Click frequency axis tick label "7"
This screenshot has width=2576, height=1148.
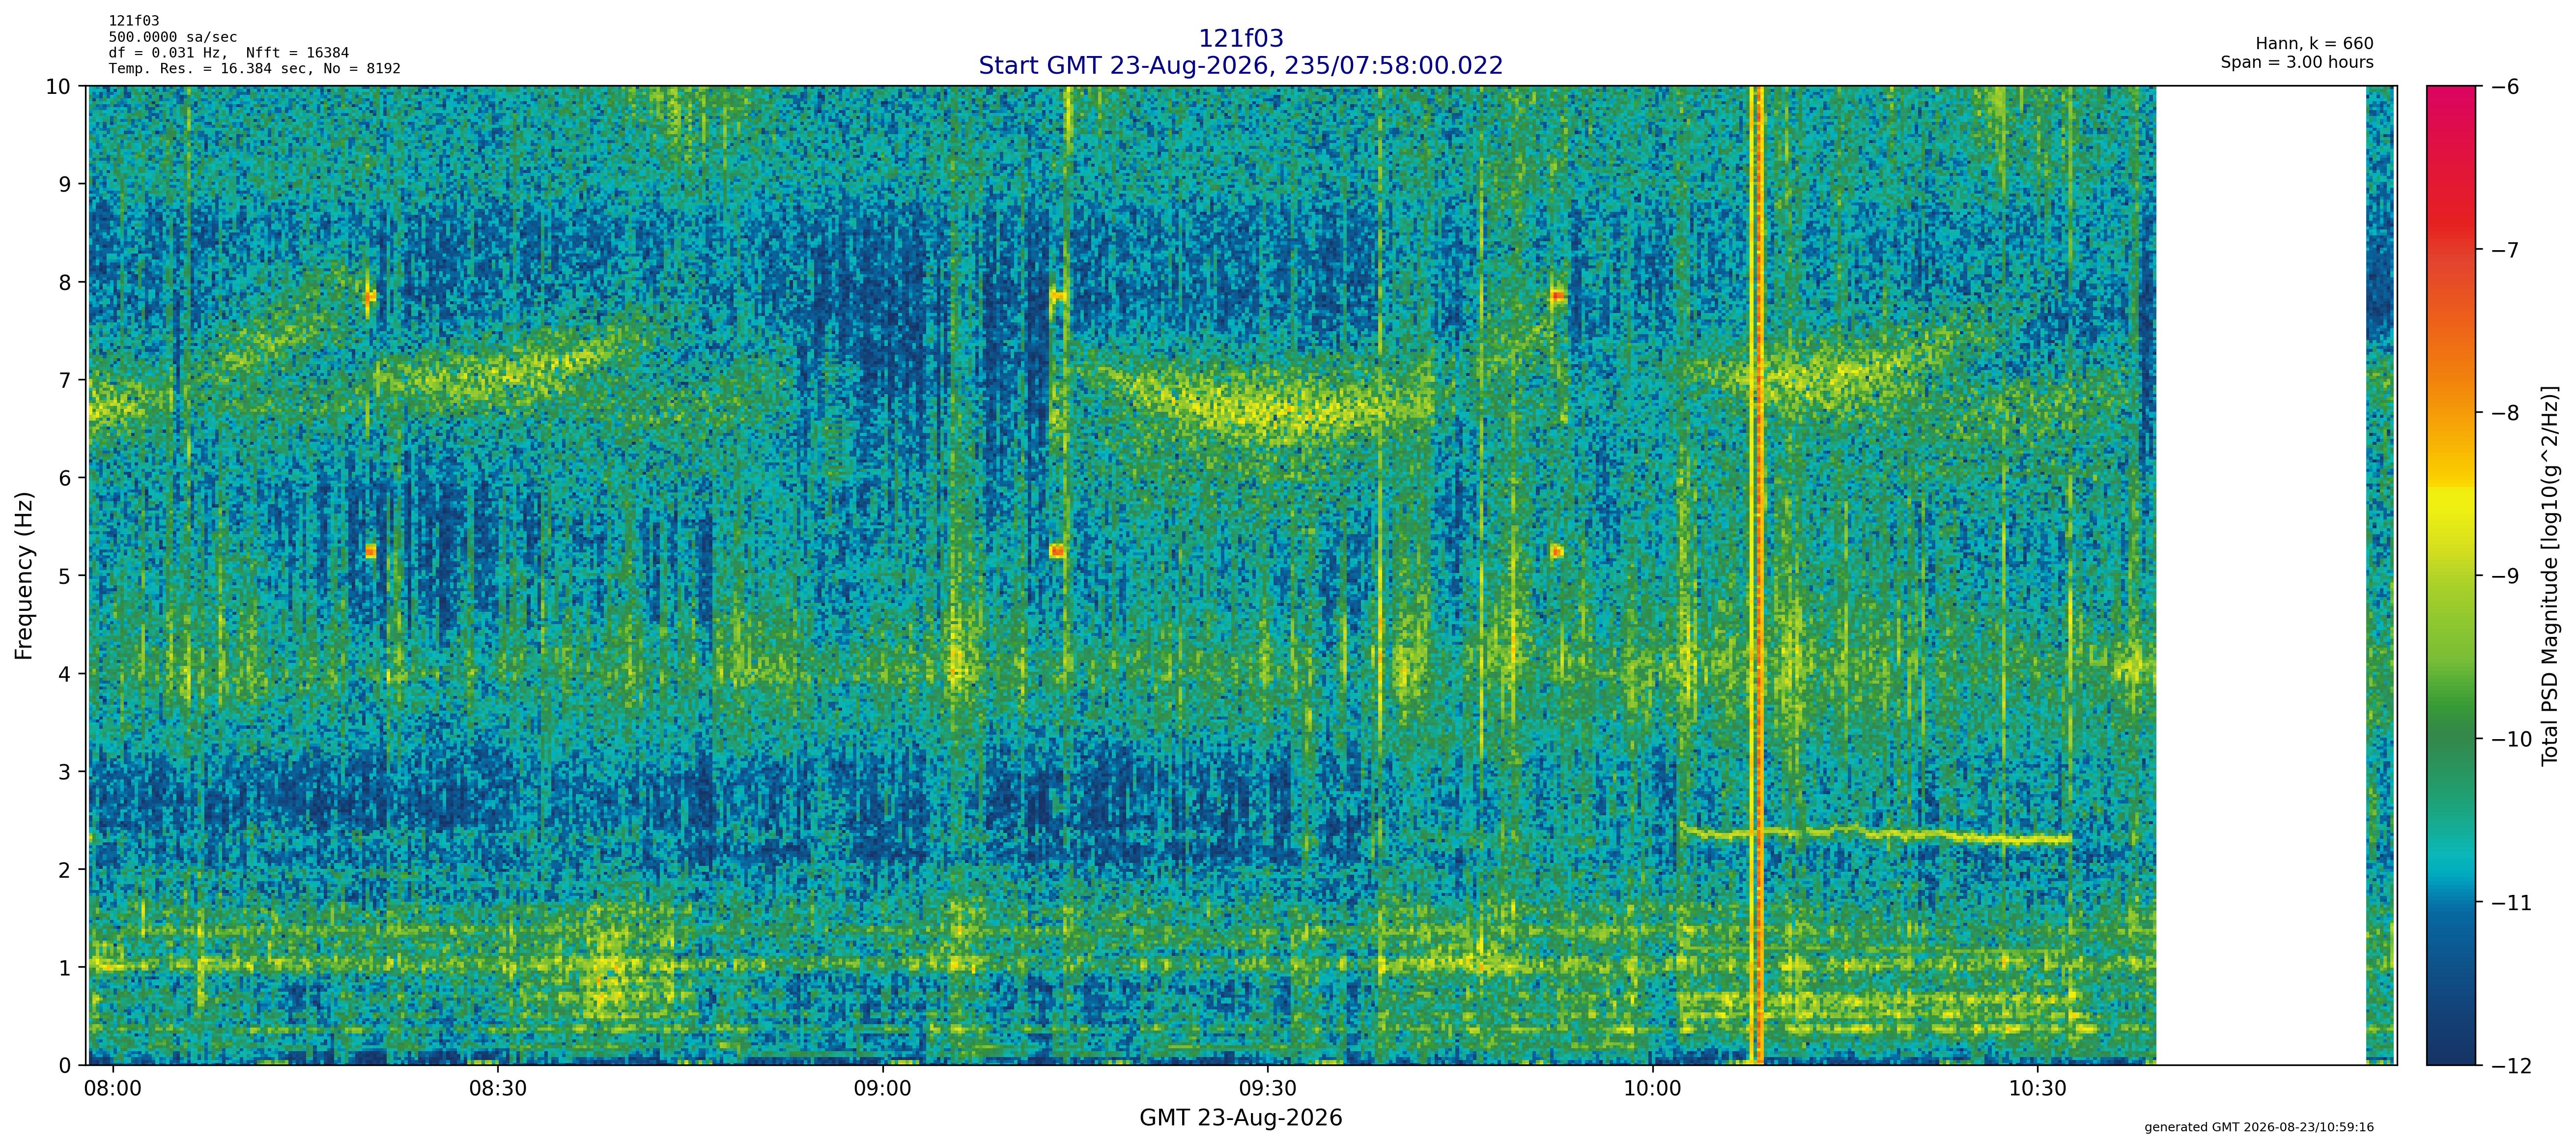(65, 380)
